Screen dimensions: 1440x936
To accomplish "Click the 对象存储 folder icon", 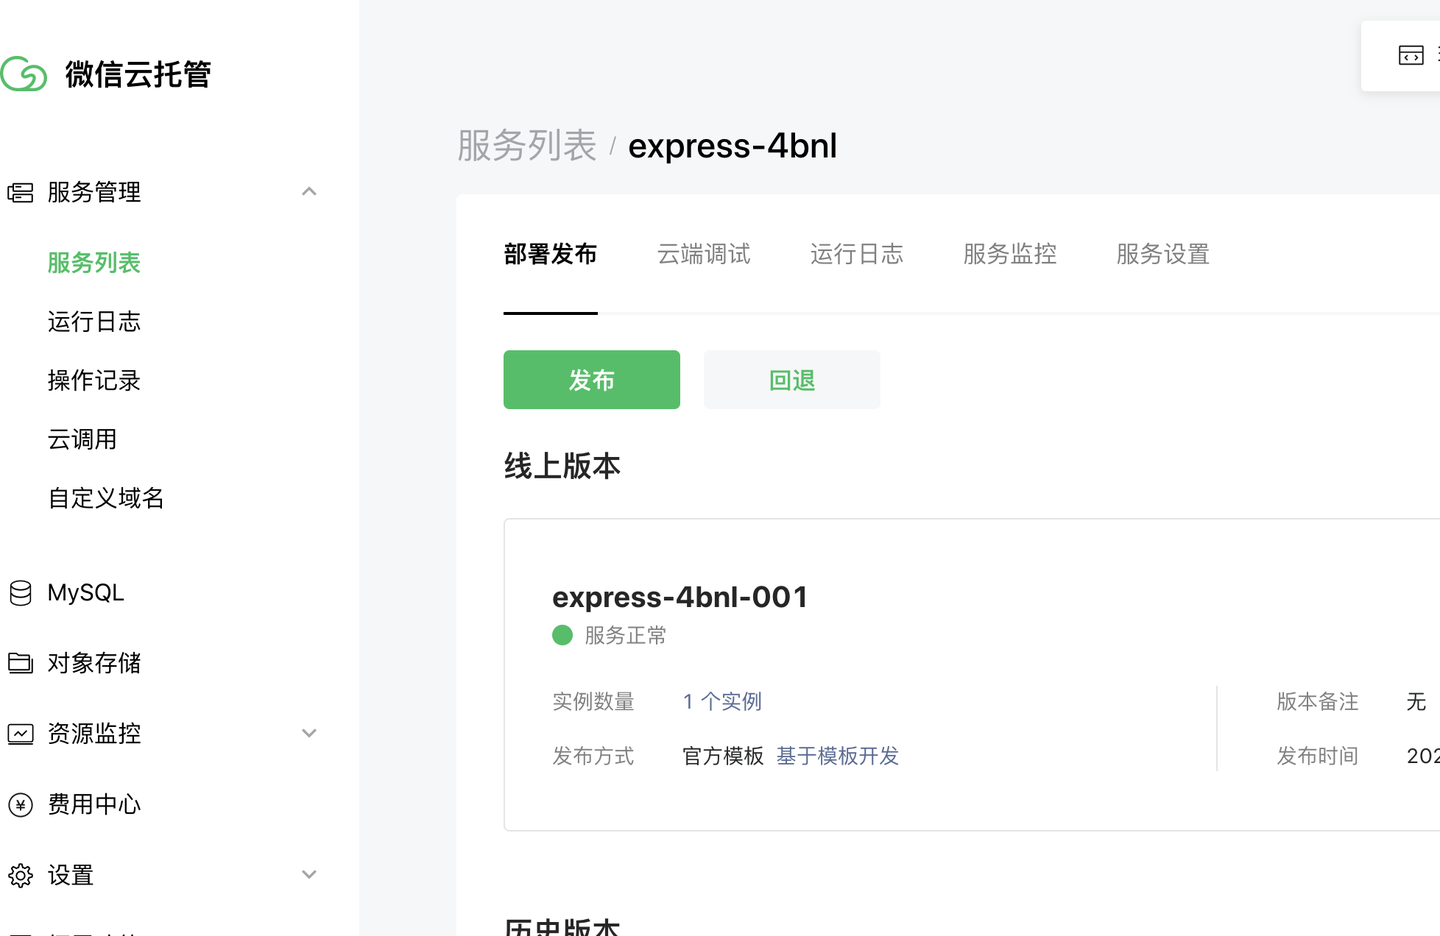I will point(20,663).
